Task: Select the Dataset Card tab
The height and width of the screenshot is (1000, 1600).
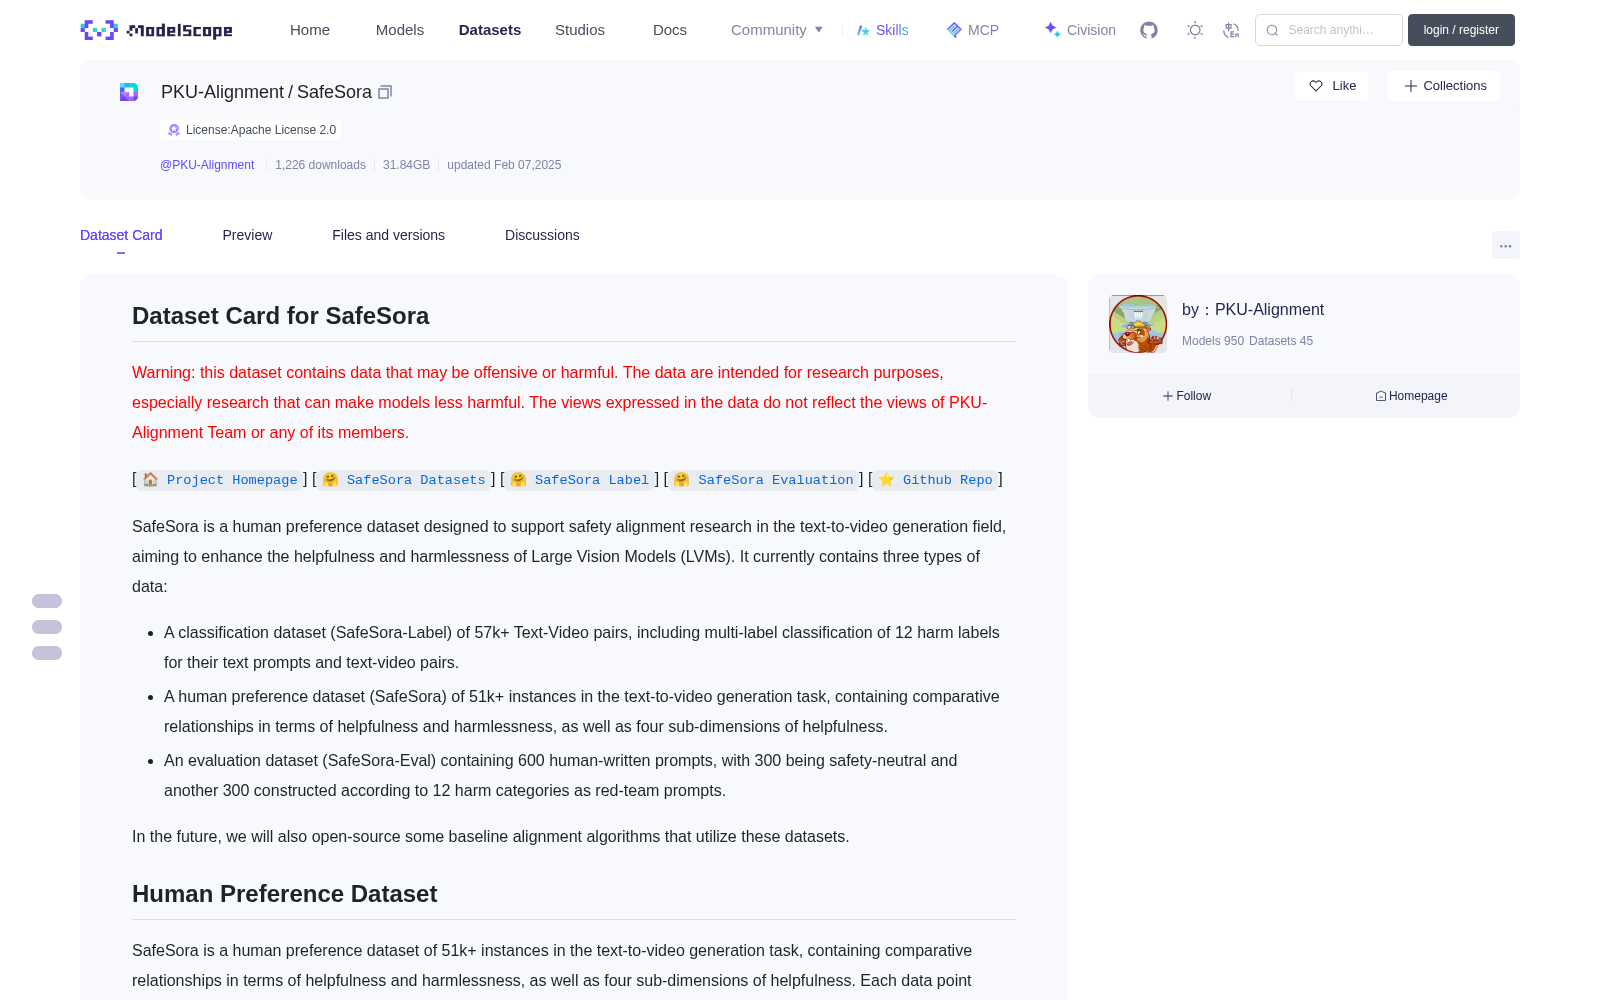Action: [121, 235]
